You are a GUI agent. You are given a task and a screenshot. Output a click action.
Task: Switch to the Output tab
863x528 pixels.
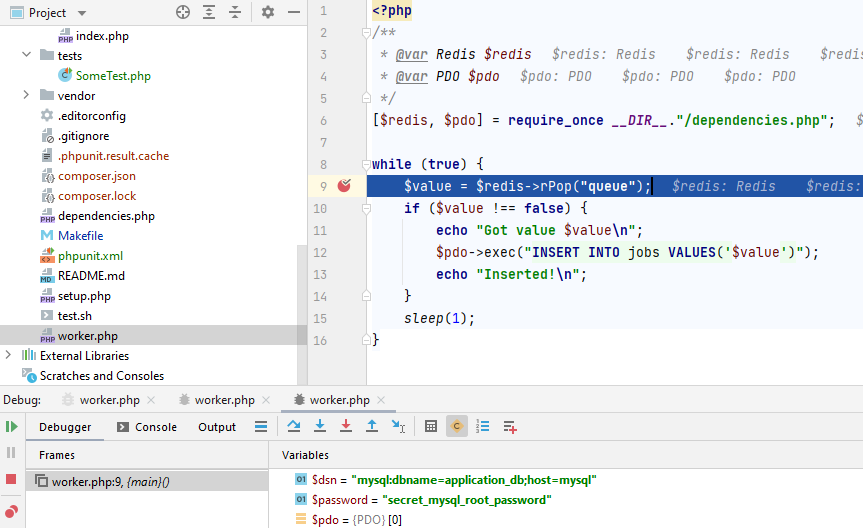pos(217,427)
